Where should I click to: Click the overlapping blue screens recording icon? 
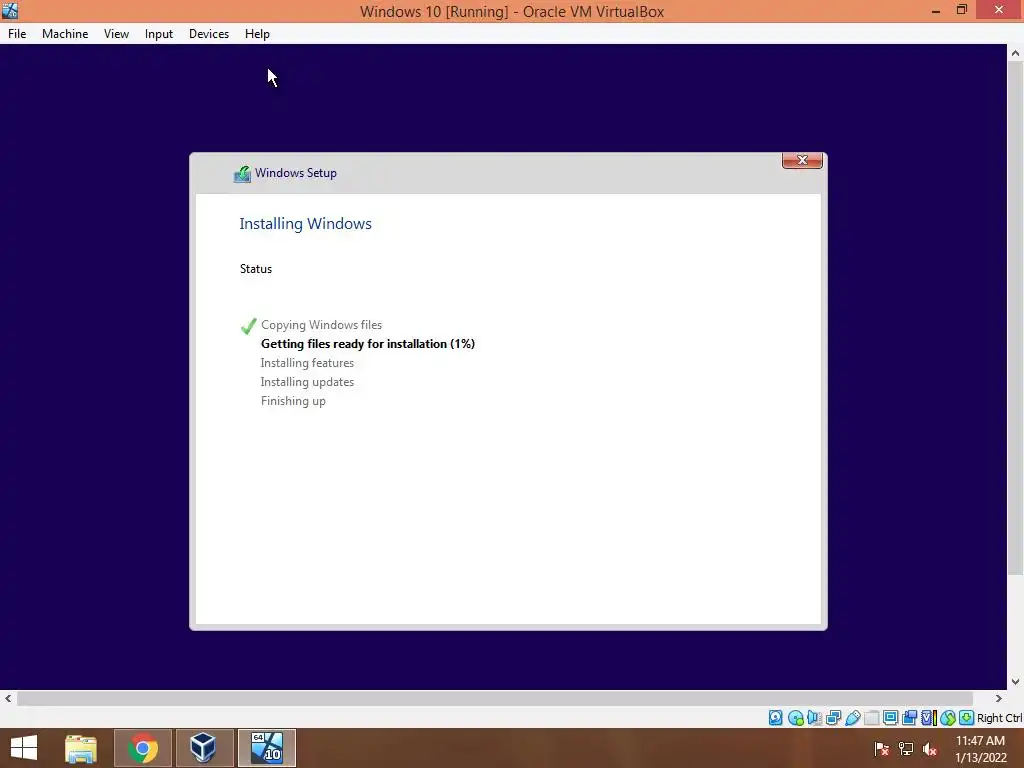(909, 718)
